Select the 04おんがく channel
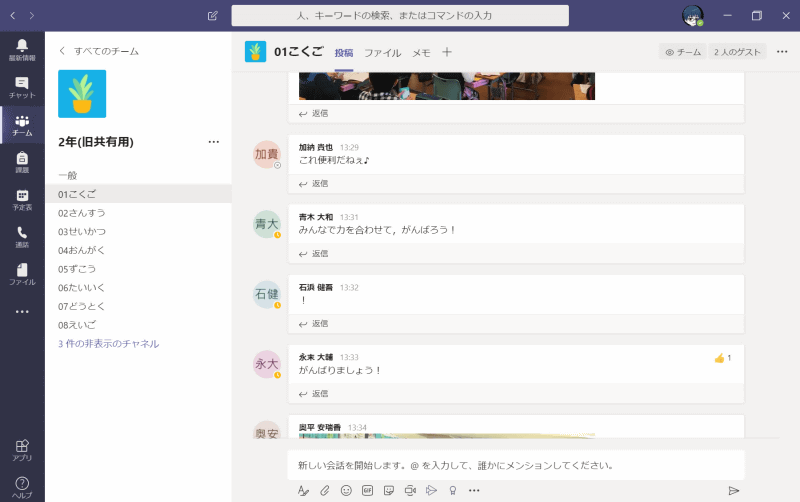 click(138, 250)
